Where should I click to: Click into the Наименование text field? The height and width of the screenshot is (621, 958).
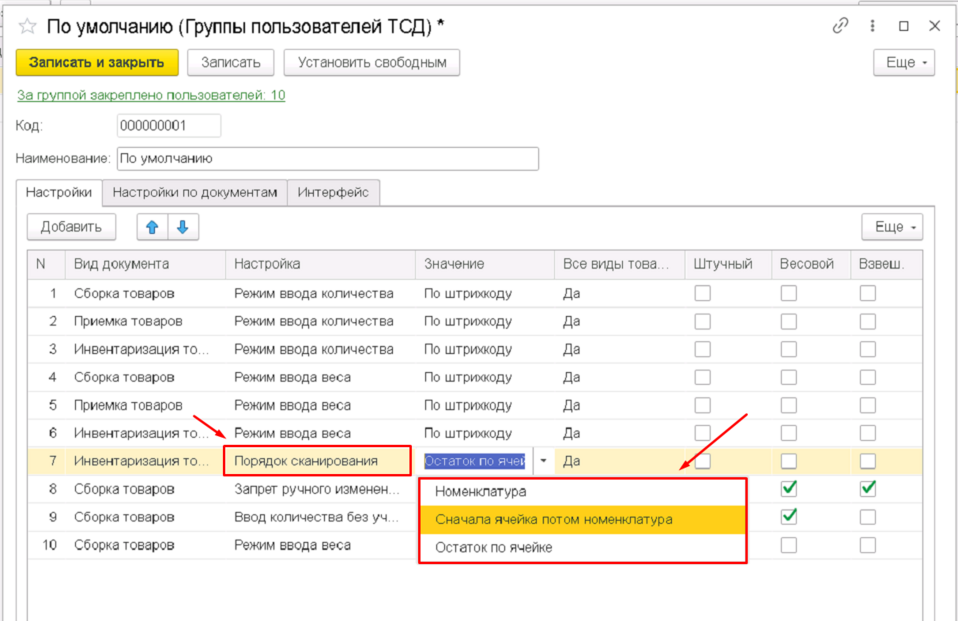tap(327, 158)
